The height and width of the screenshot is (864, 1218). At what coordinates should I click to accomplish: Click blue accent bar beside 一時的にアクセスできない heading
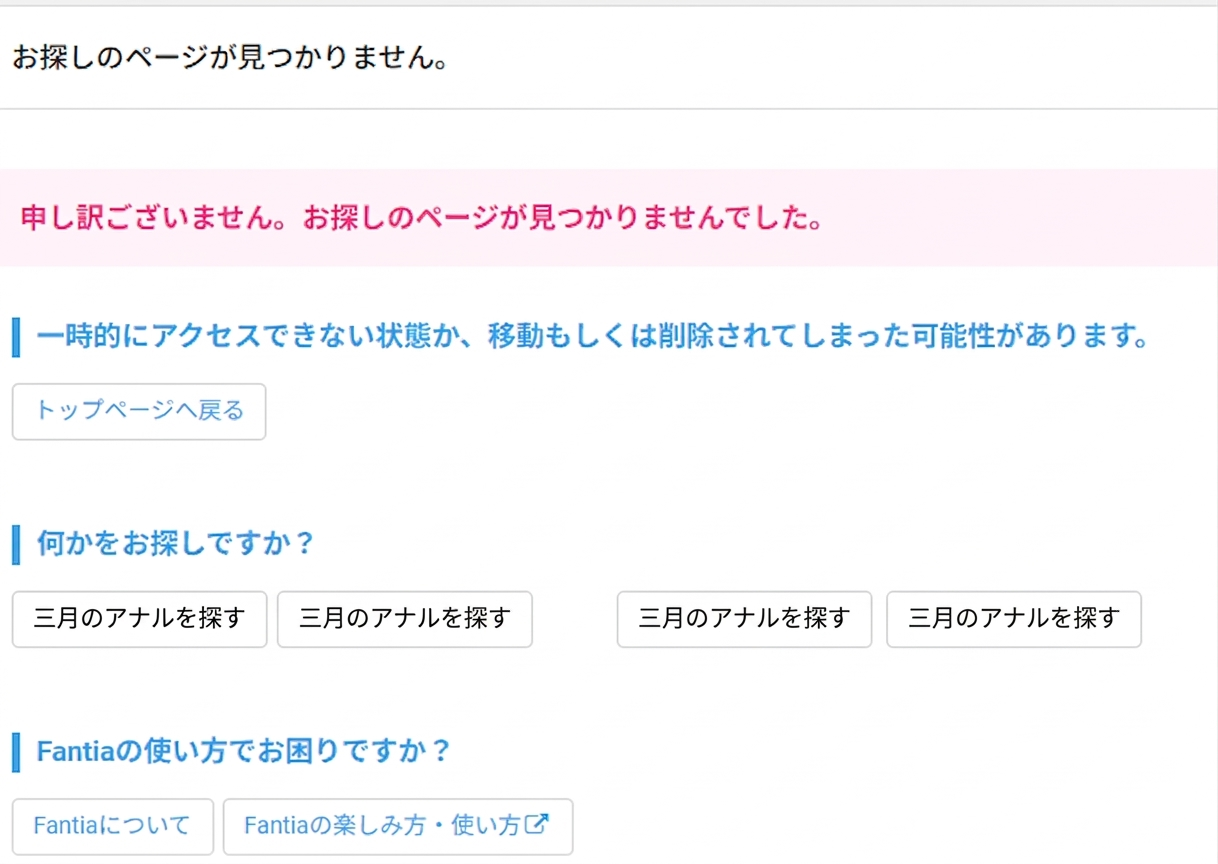coord(16,337)
